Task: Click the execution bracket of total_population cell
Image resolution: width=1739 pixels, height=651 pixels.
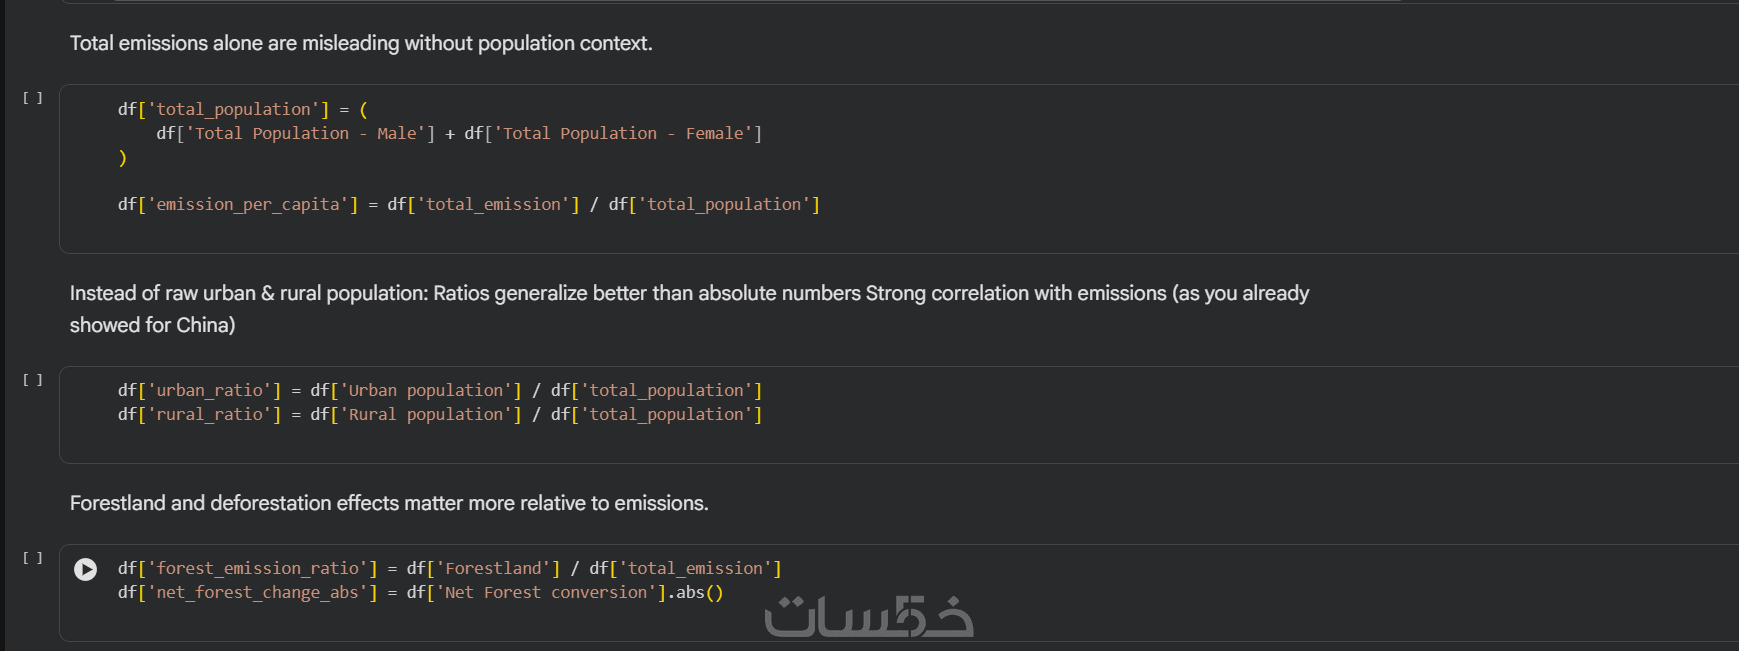Action: (x=33, y=98)
